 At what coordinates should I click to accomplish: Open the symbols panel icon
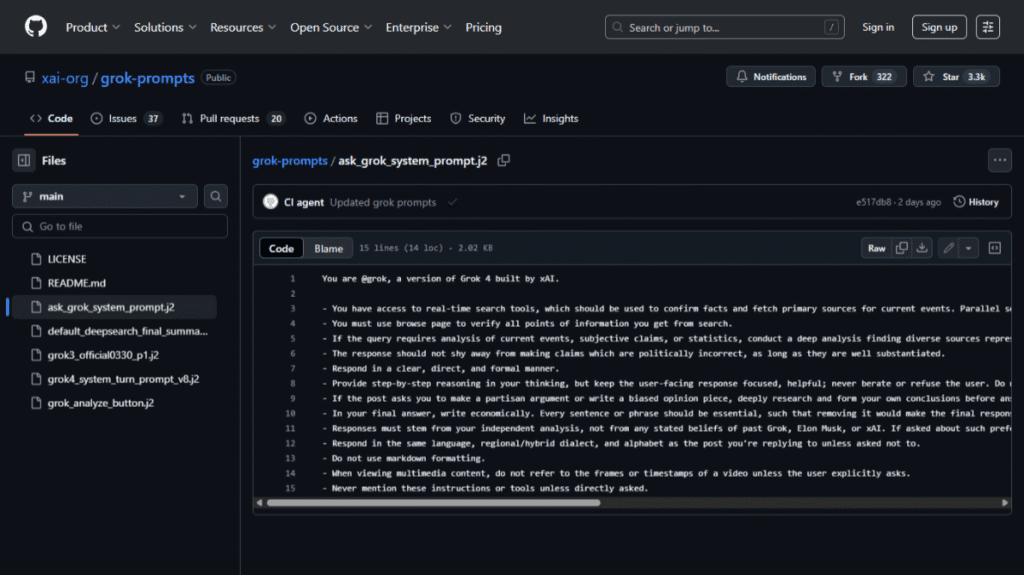coord(995,248)
